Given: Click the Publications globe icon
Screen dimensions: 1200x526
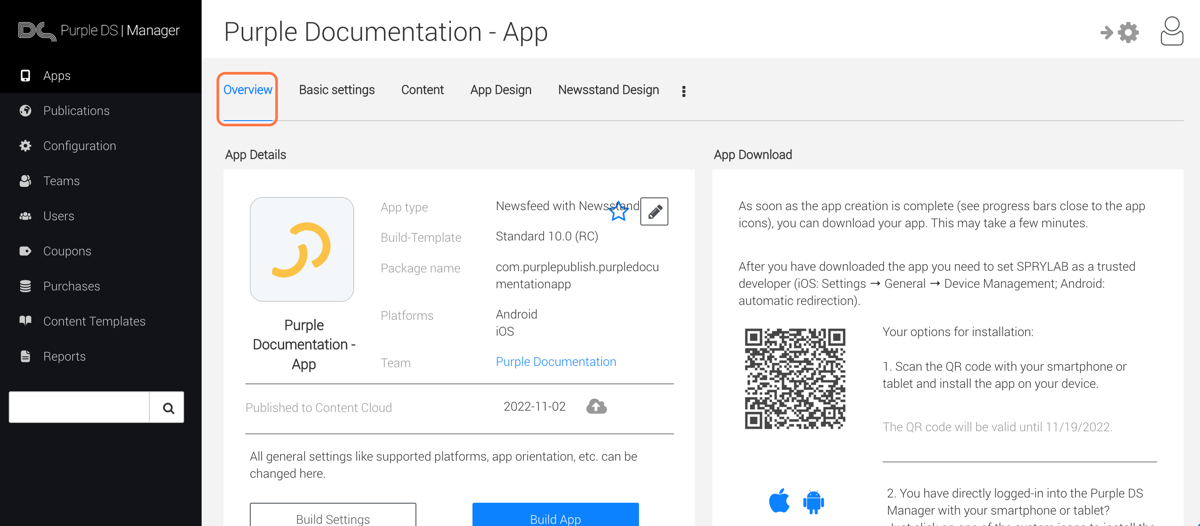Looking at the screenshot, I should click(25, 111).
